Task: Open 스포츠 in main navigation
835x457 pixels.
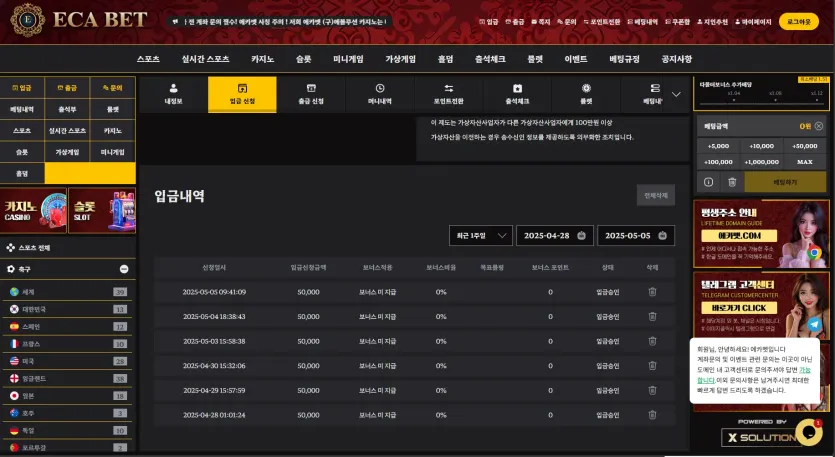Action: (148, 59)
